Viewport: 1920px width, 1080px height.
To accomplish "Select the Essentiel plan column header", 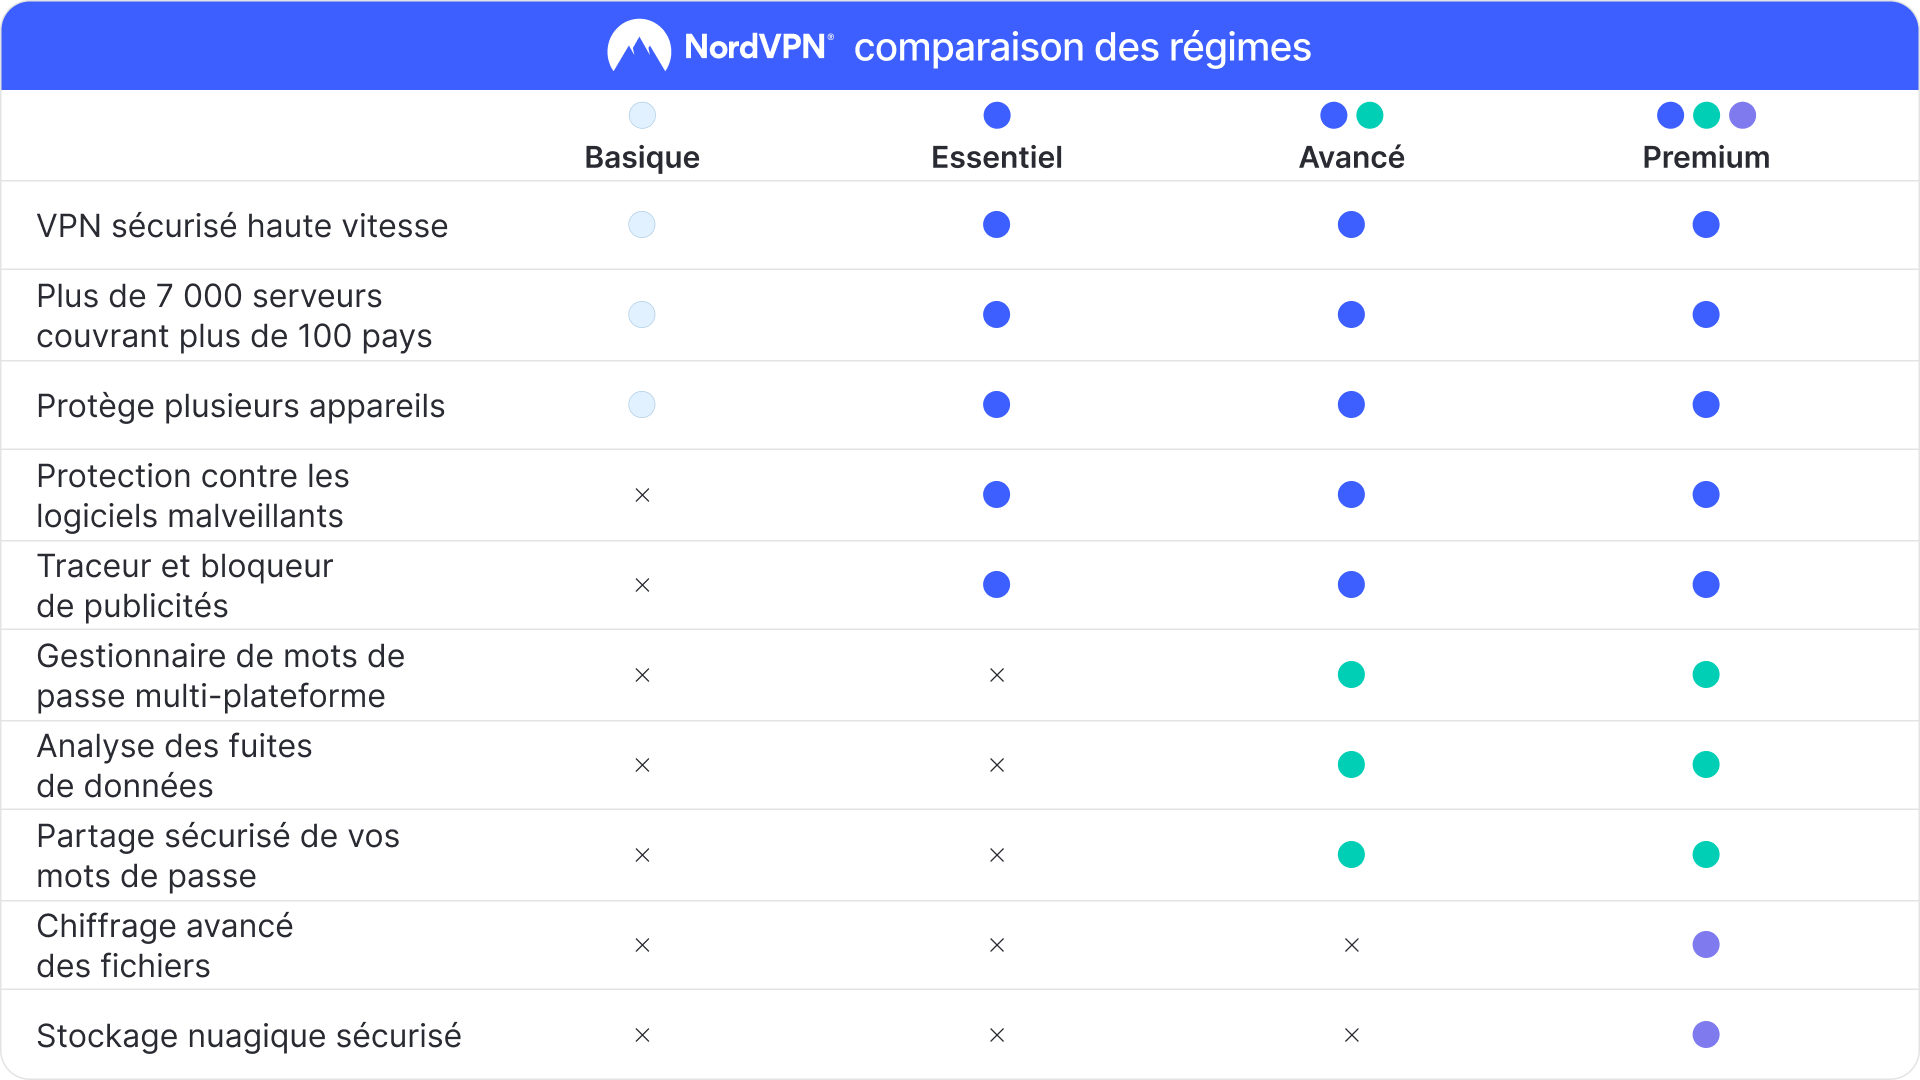I will coord(997,157).
